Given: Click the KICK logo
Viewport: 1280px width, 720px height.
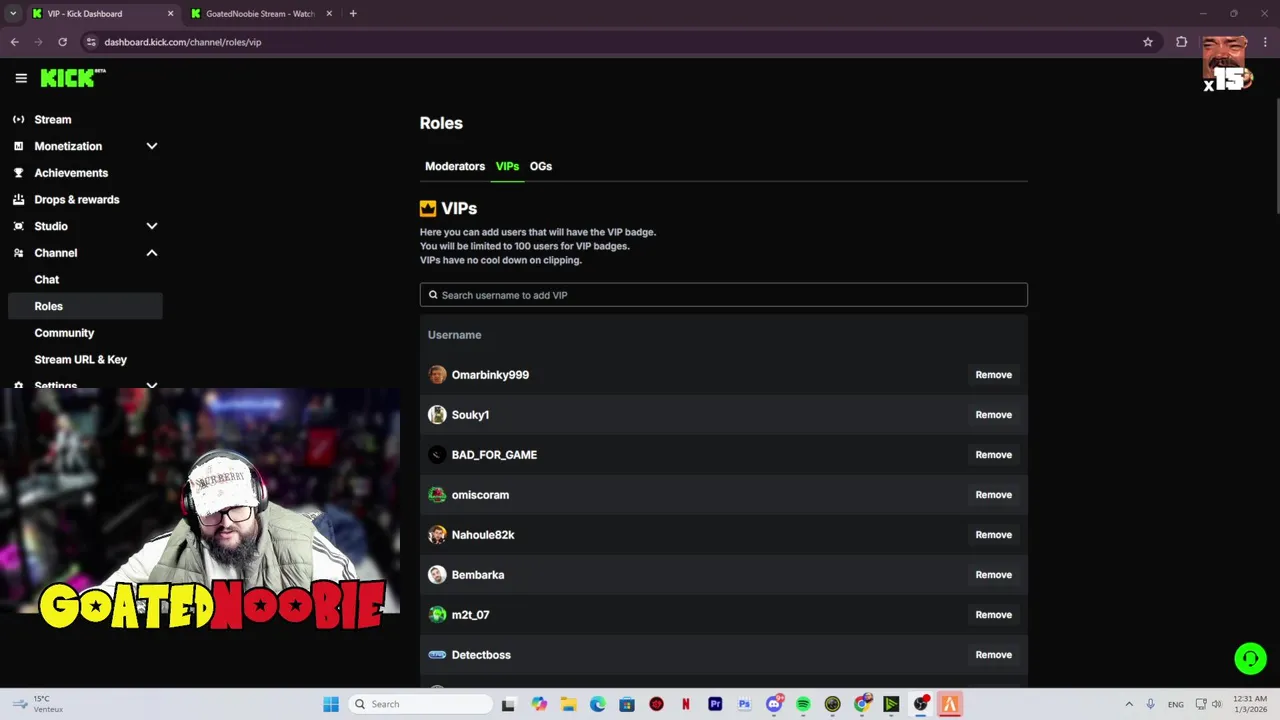Looking at the screenshot, I should [72, 78].
